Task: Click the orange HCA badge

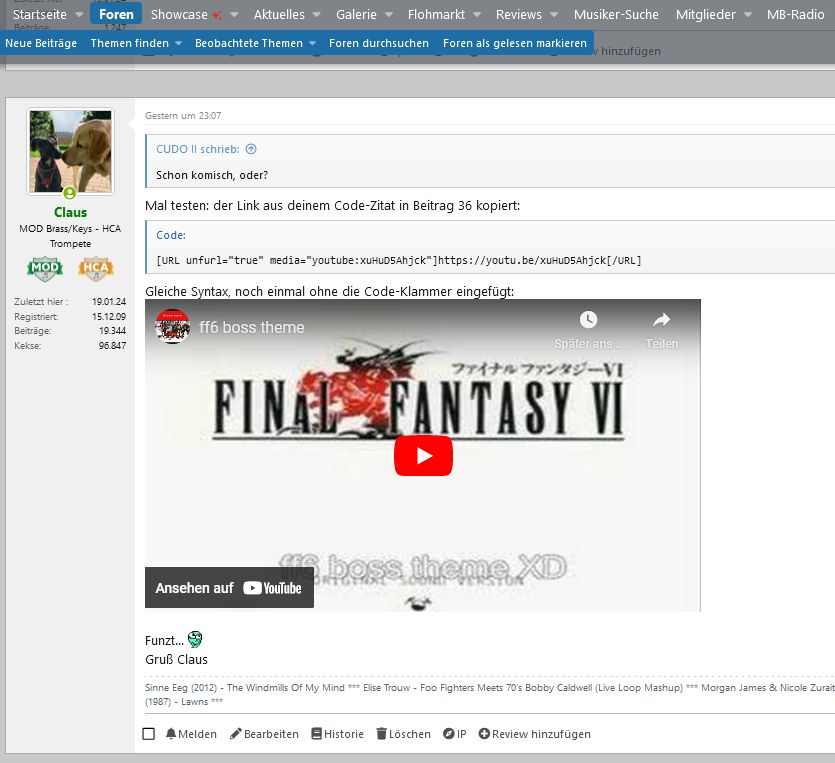Action: 96,269
